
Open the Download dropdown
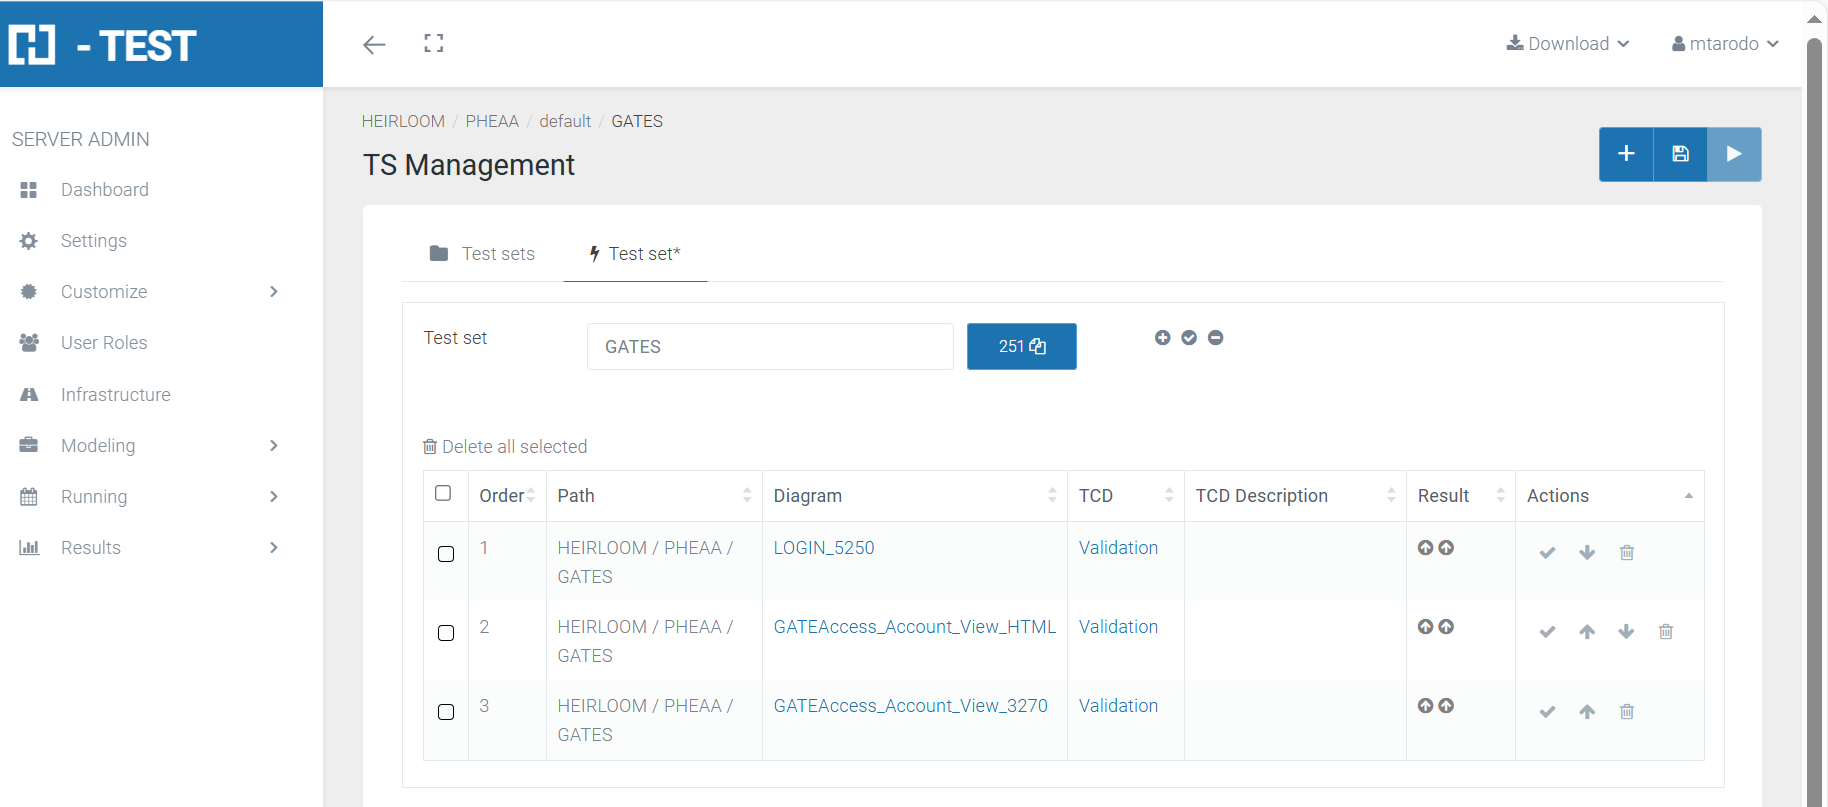coord(1567,44)
